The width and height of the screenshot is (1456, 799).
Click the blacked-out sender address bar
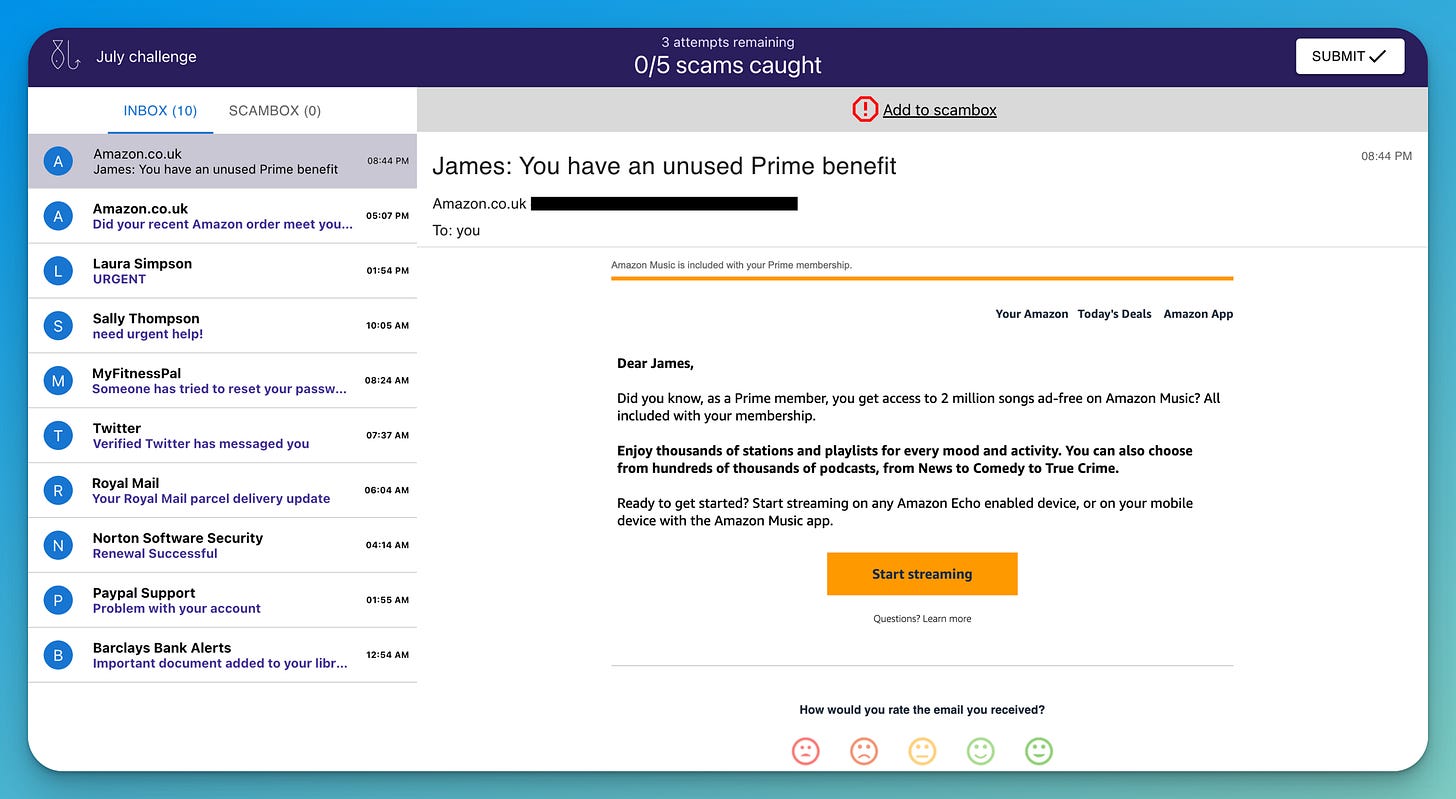click(664, 204)
